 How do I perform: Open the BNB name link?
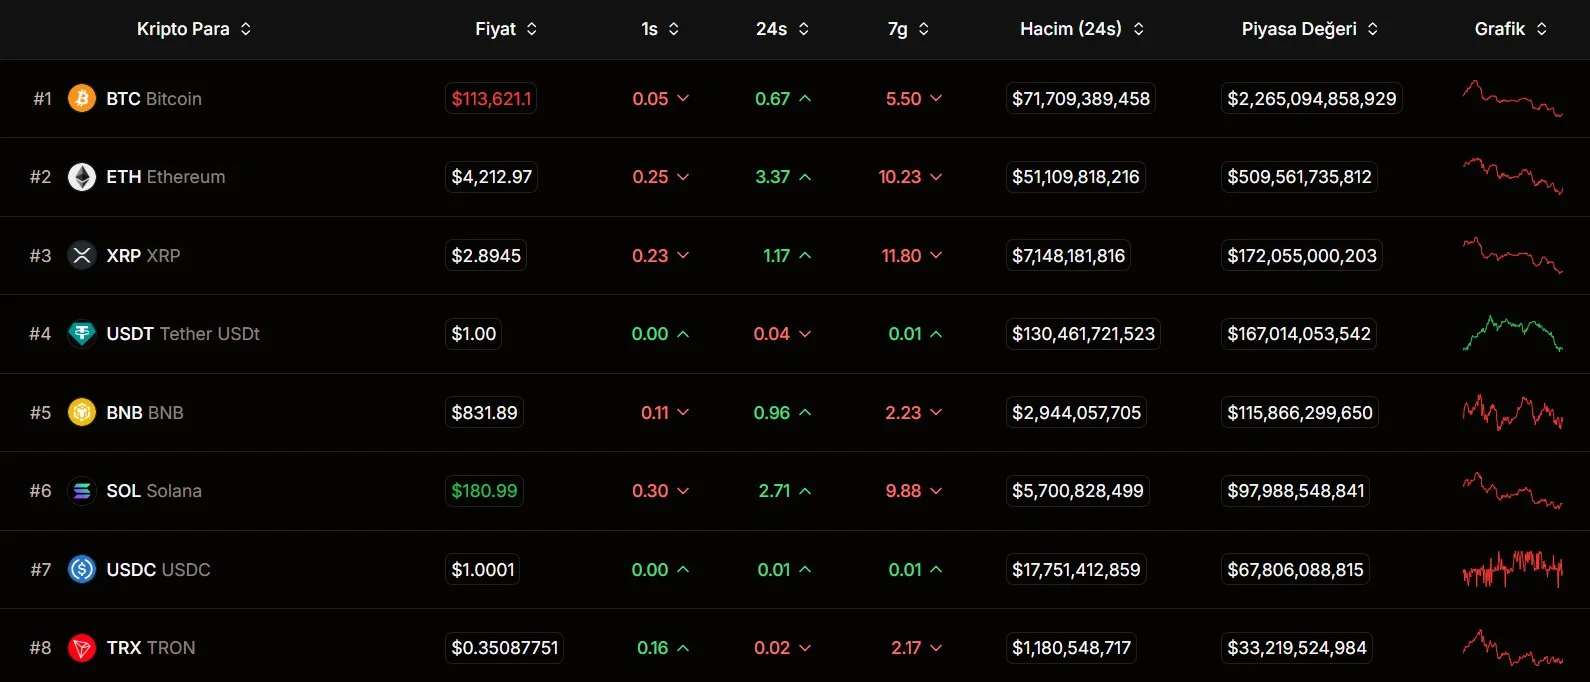145,413
